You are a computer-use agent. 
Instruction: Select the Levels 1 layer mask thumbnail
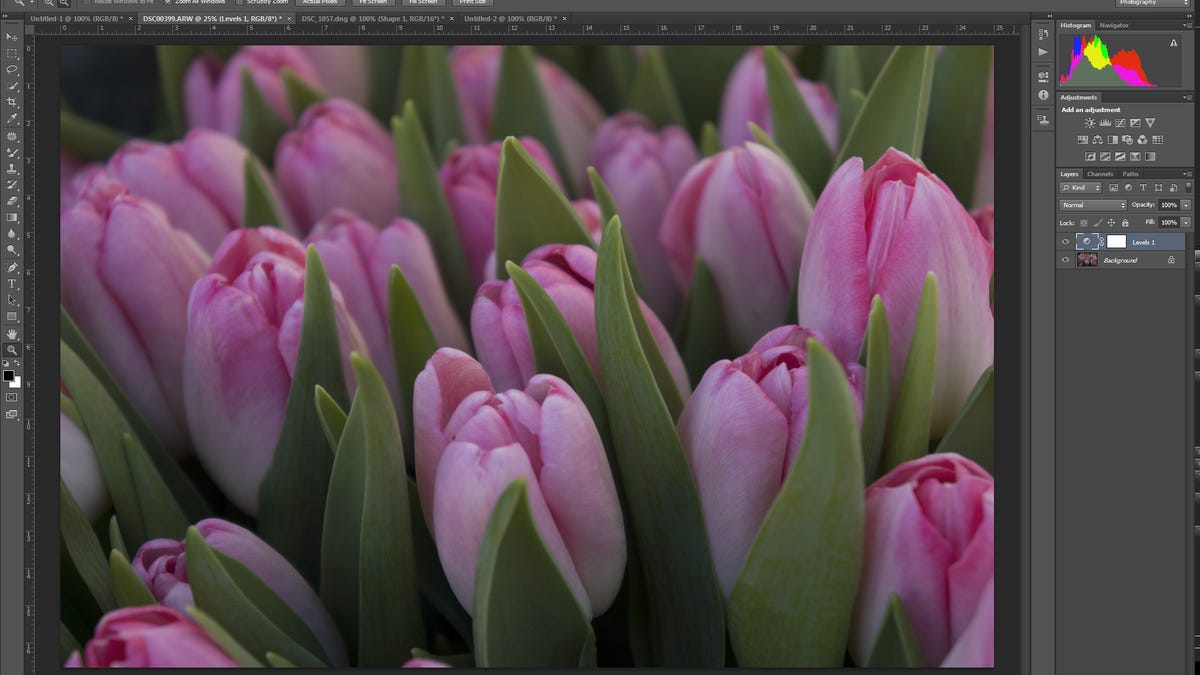pos(1116,241)
